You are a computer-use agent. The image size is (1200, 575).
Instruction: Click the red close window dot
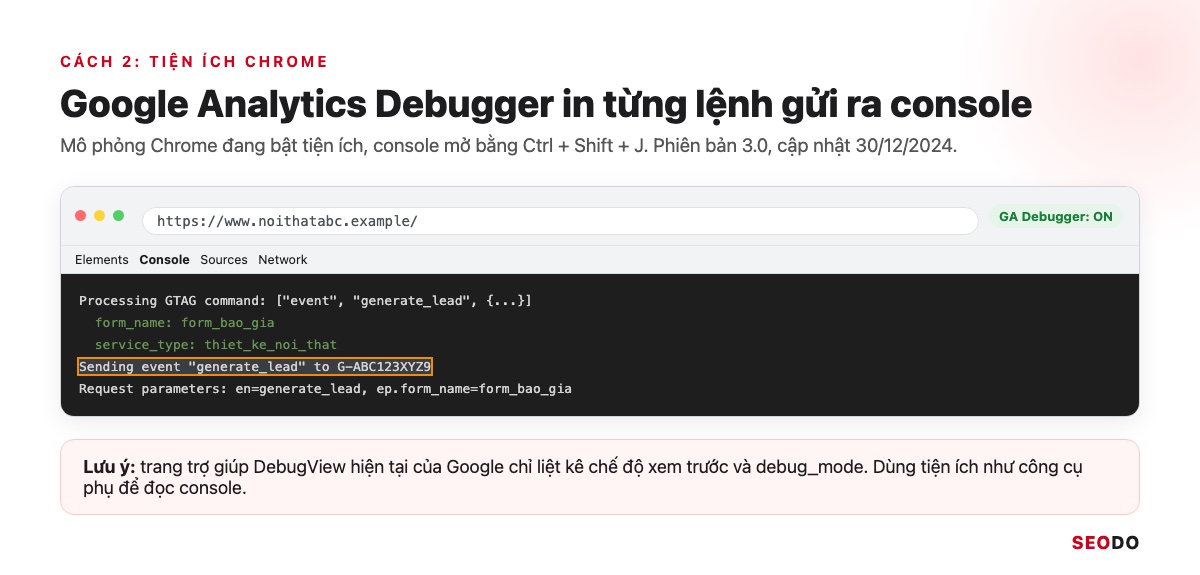(81, 216)
